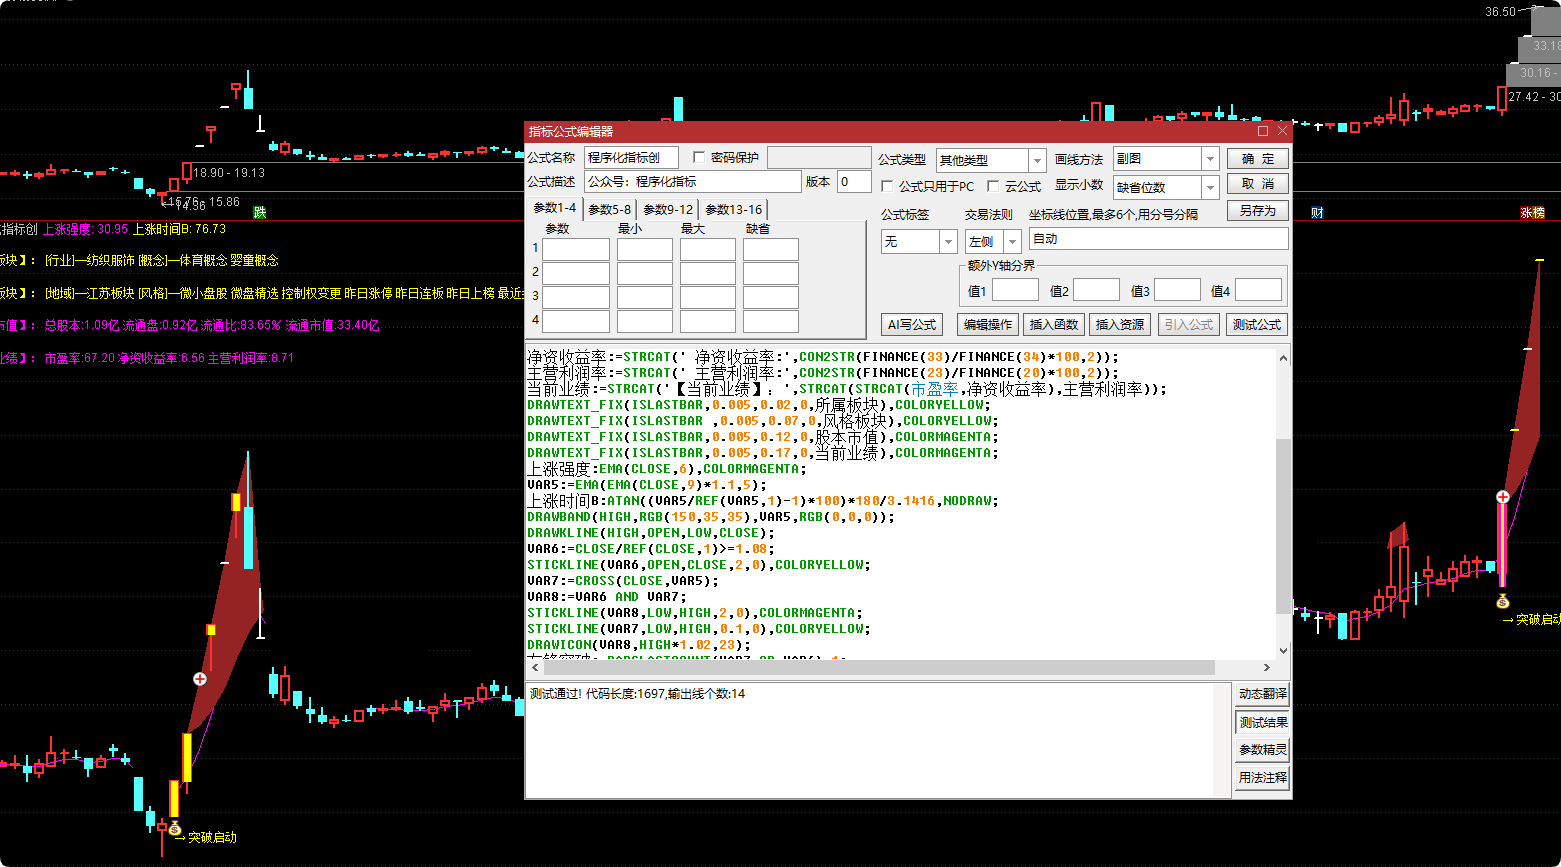Switch to the 参数5-8 tab
1561x867 pixels.
coord(609,209)
